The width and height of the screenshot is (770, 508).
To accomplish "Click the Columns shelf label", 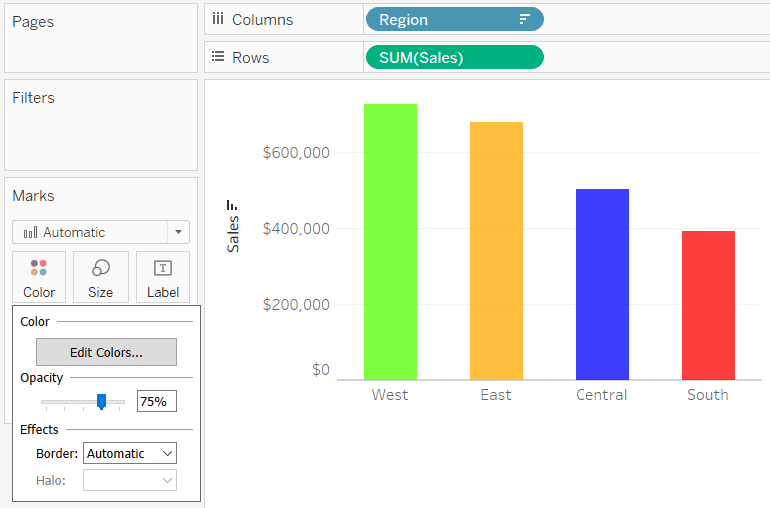I will [263, 20].
